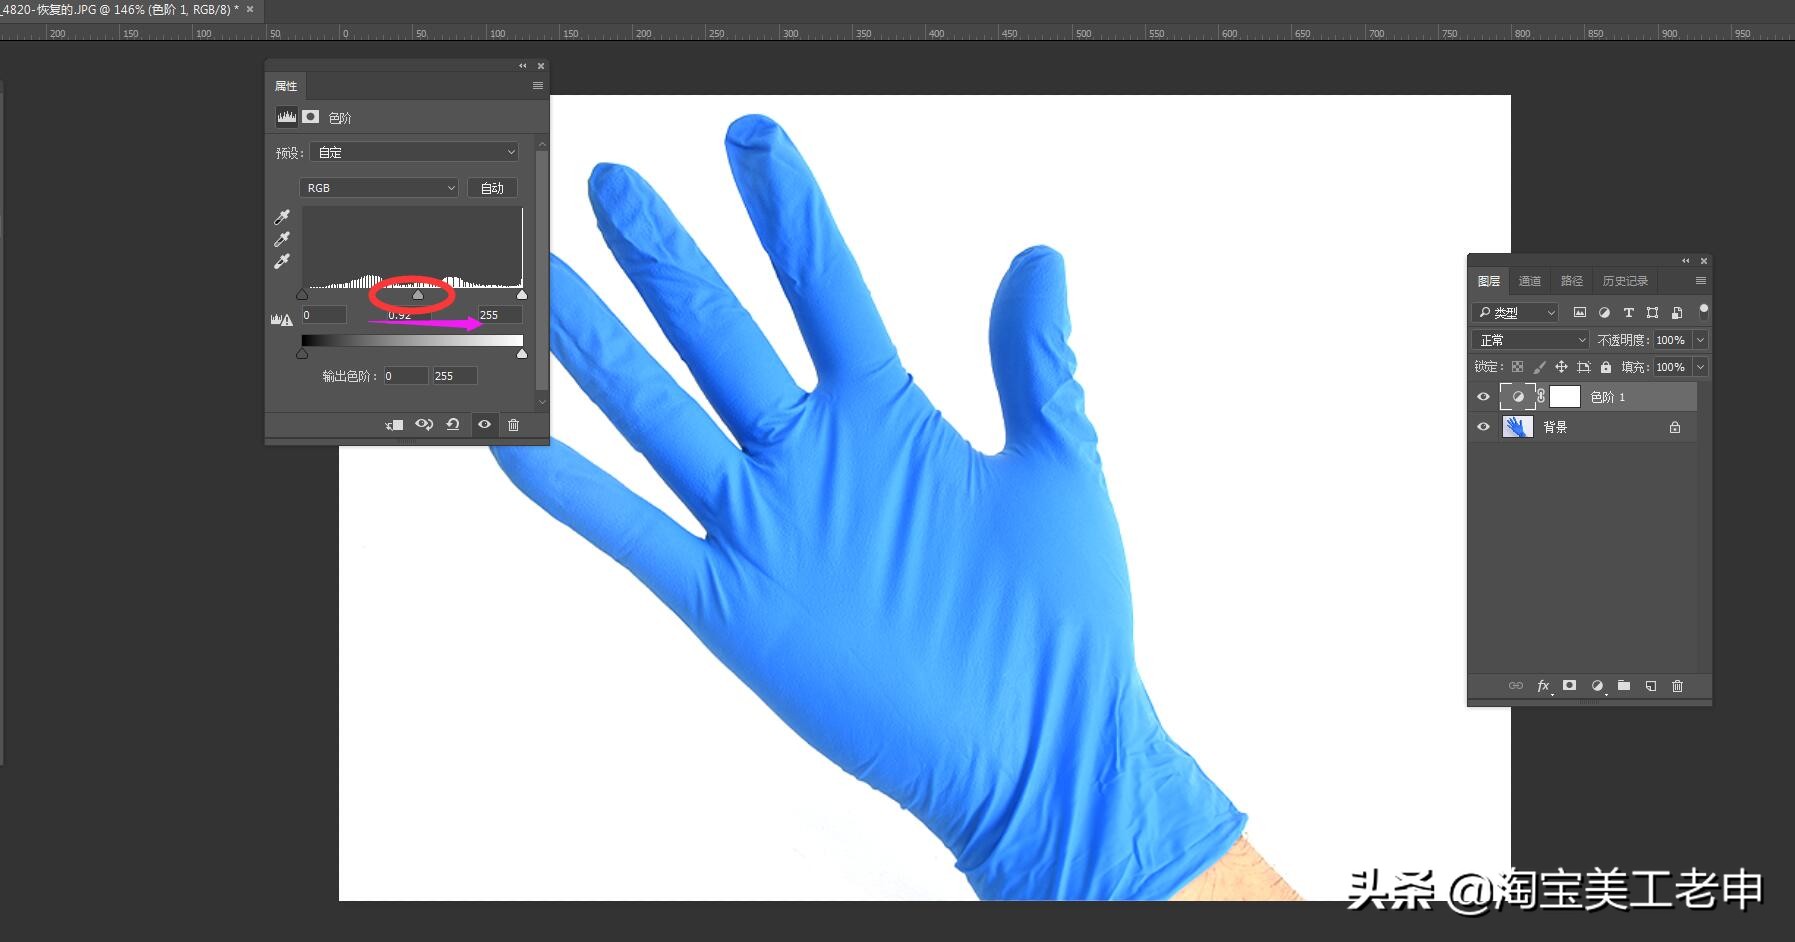Switch to the 通道 tab
This screenshot has width=1795, height=942.
pyautogui.click(x=1529, y=281)
